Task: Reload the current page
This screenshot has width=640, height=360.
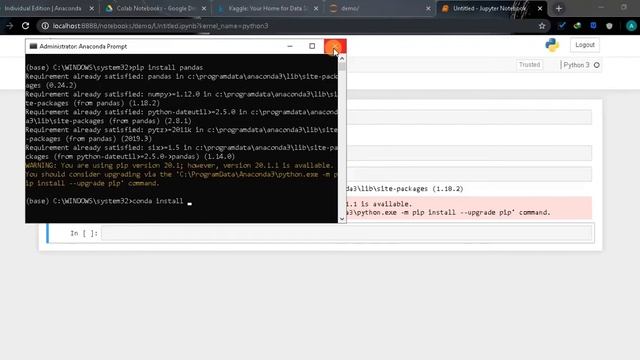Action: (25, 26)
